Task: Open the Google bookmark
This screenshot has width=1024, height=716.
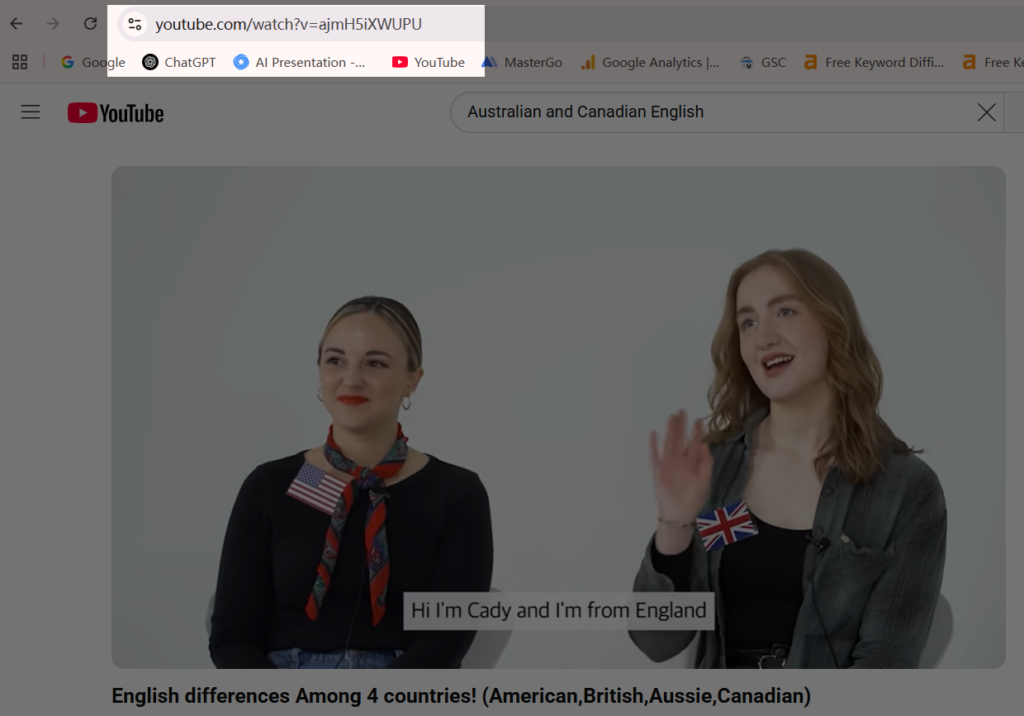Action: pyautogui.click(x=92, y=62)
